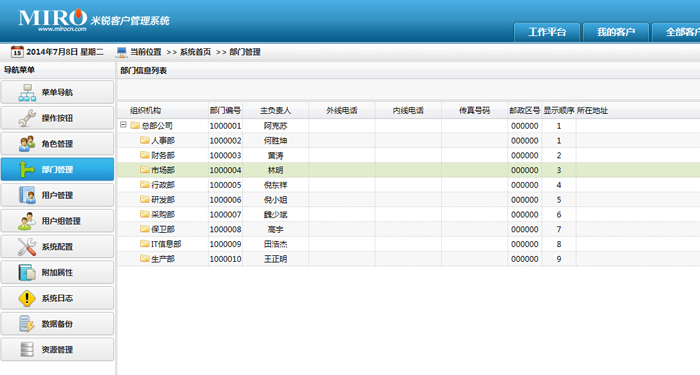Click 部门管理 in the breadcrumb
700x375 pixels.
[245, 52]
